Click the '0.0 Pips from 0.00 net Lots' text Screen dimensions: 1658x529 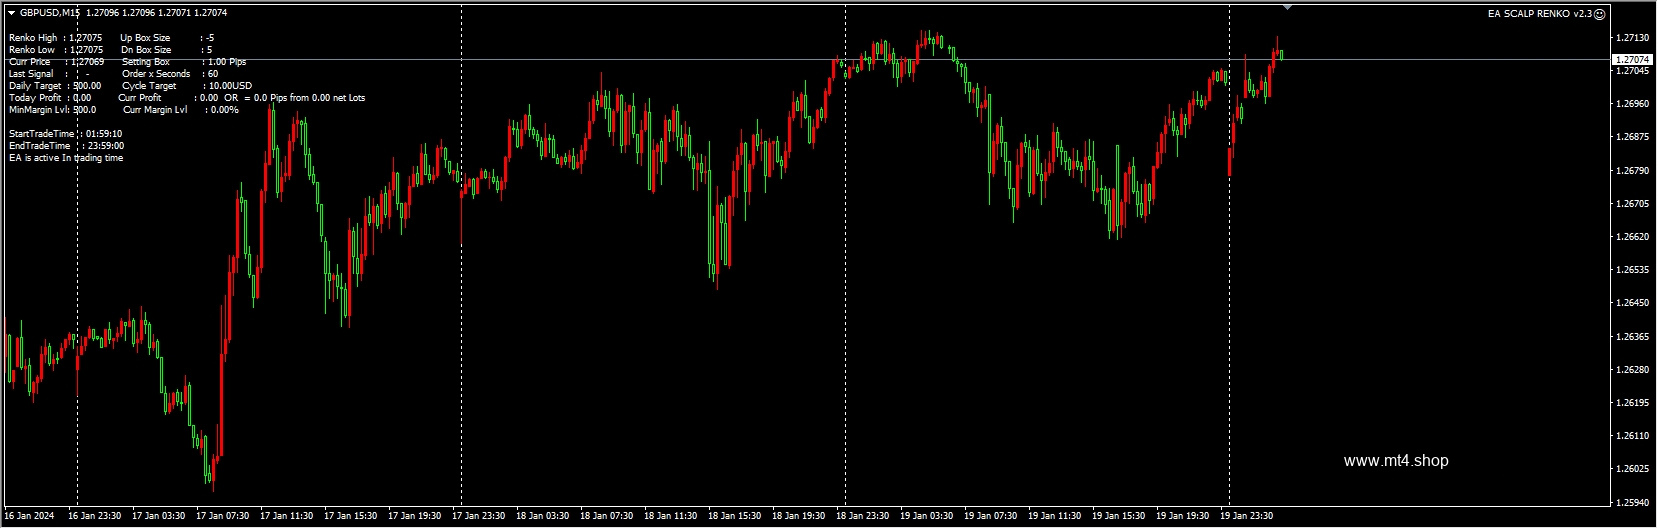tap(310, 98)
